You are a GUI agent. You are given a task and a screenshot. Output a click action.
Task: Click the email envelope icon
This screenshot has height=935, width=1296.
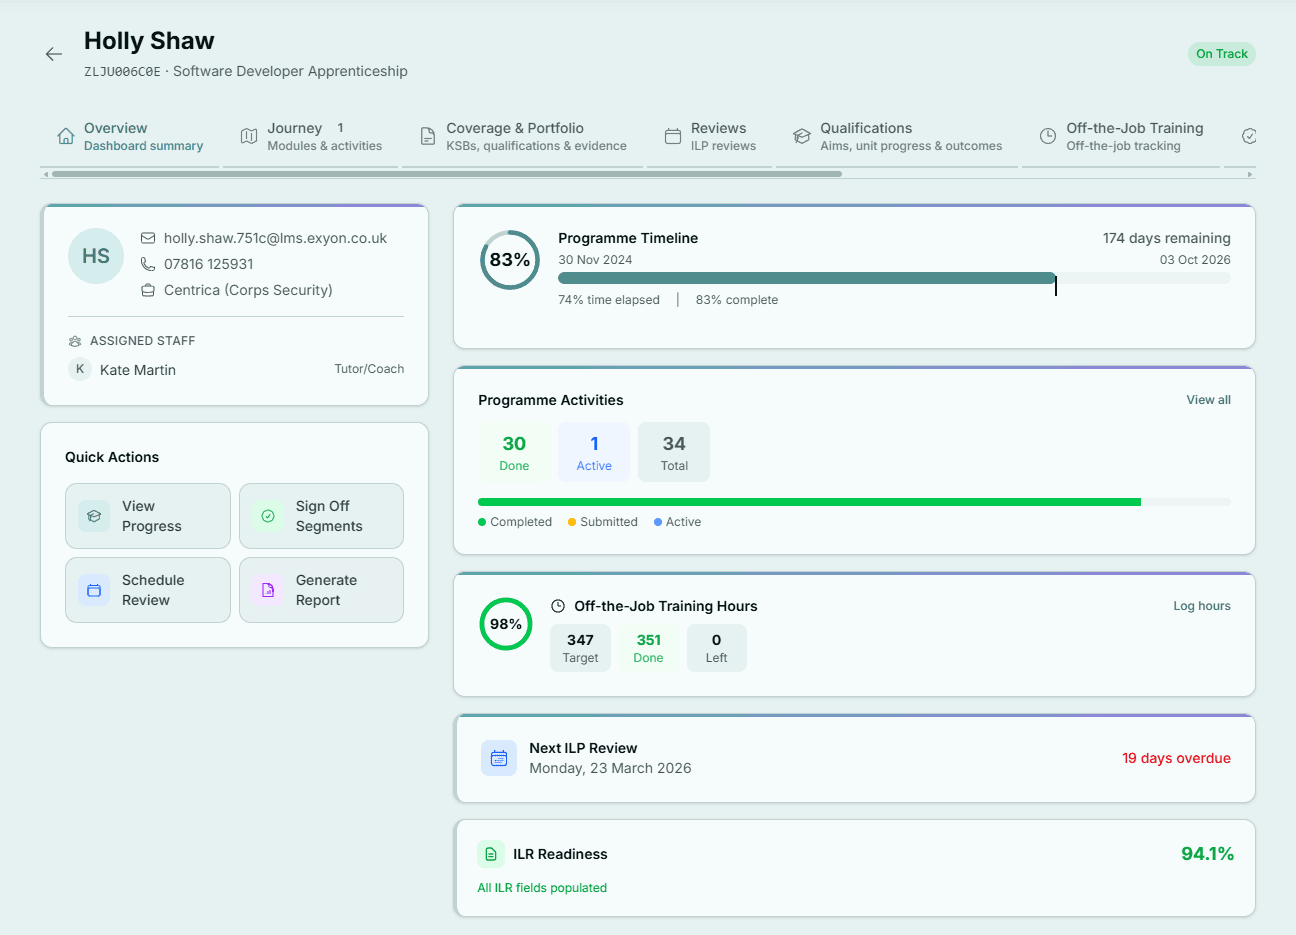coord(148,238)
